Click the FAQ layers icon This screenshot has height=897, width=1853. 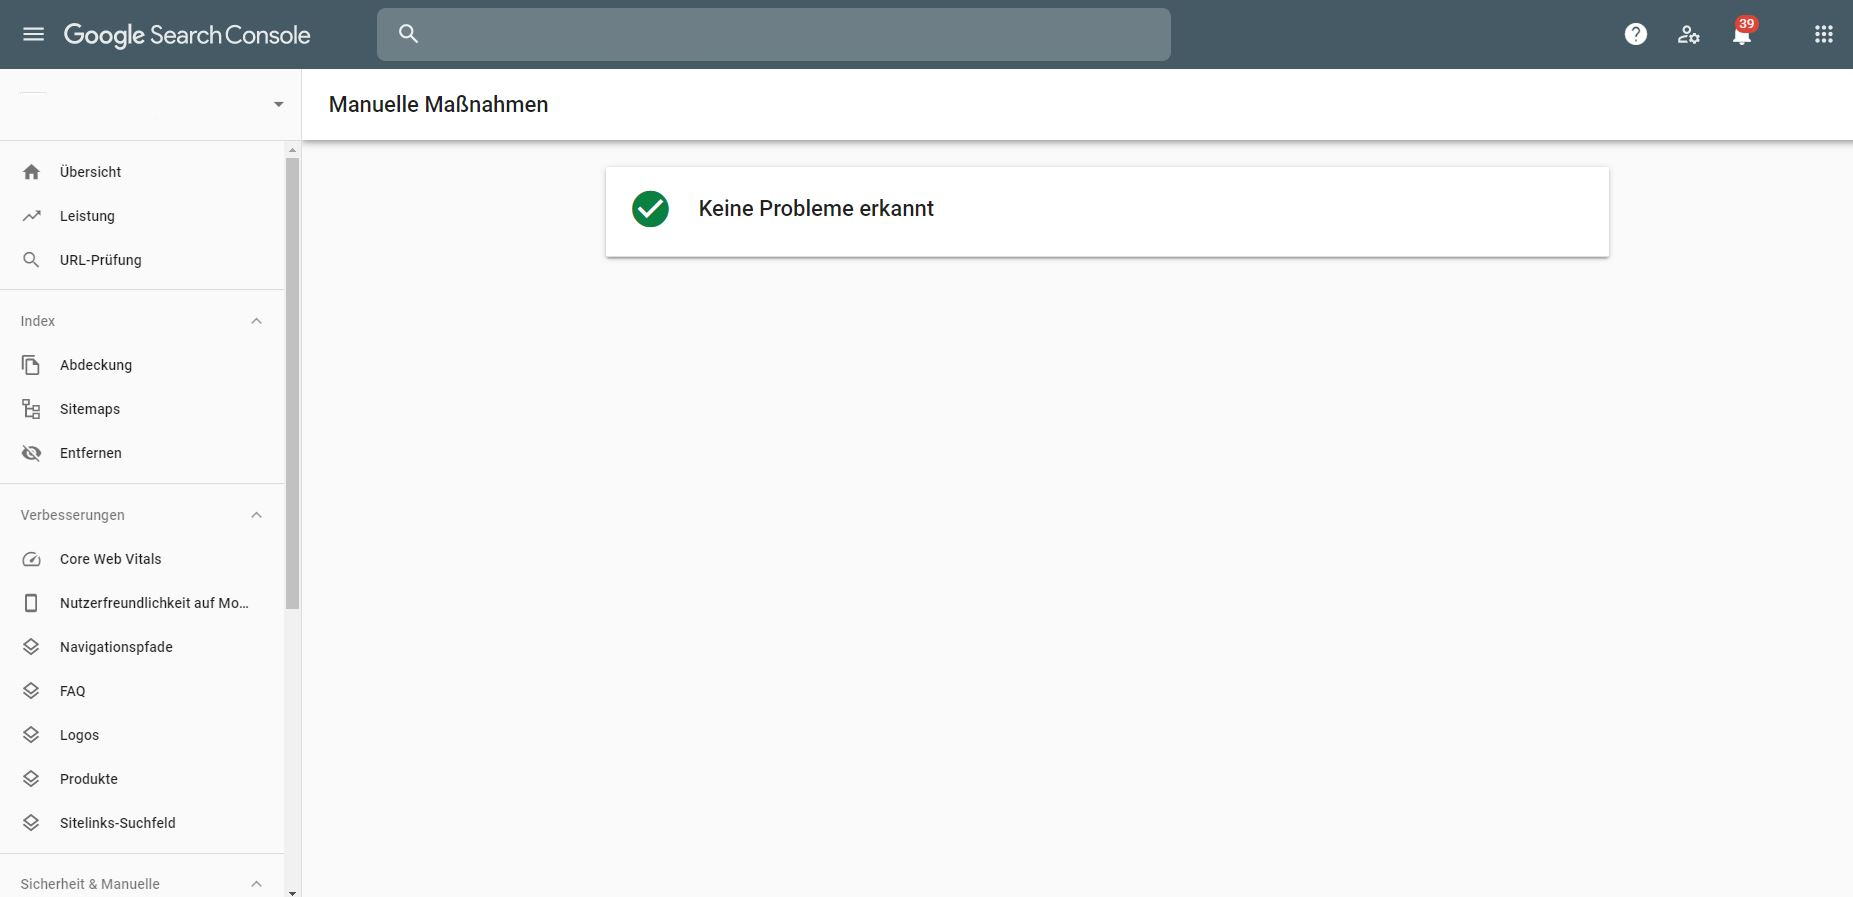pyautogui.click(x=31, y=691)
